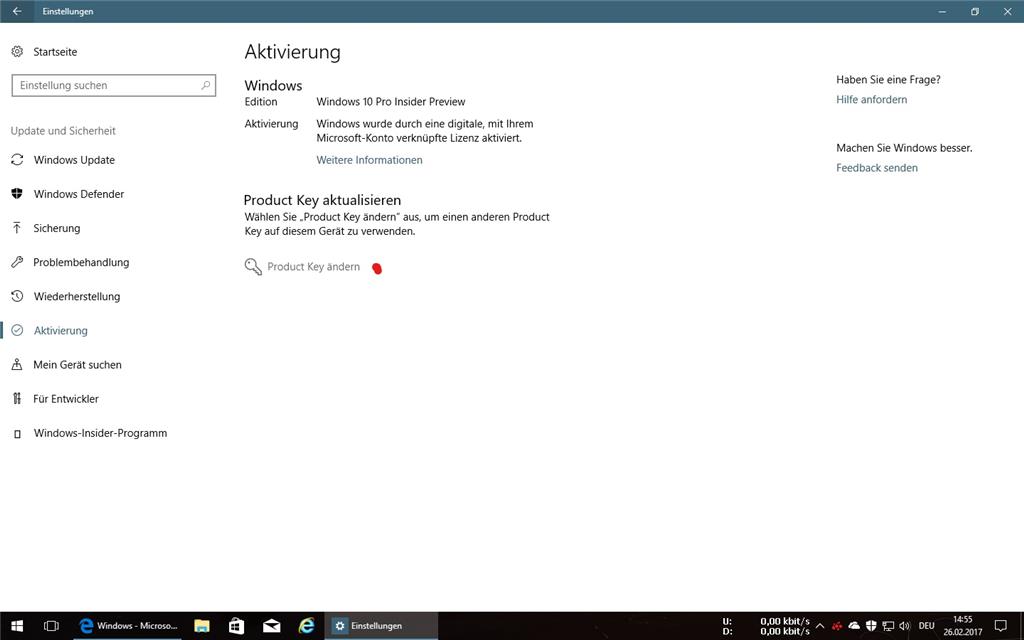Focus the 'Einstellung suchen' search field
The width and height of the screenshot is (1024, 640).
[114, 86]
